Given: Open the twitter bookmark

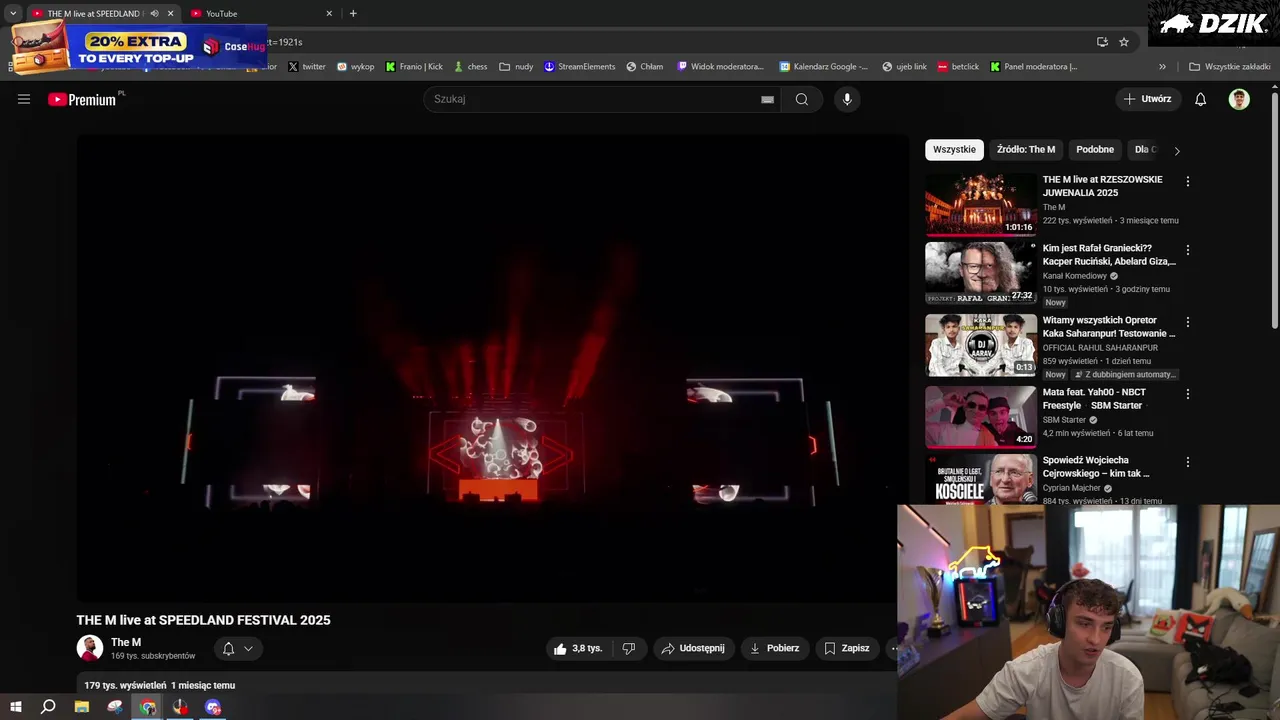Looking at the screenshot, I should click(307, 67).
